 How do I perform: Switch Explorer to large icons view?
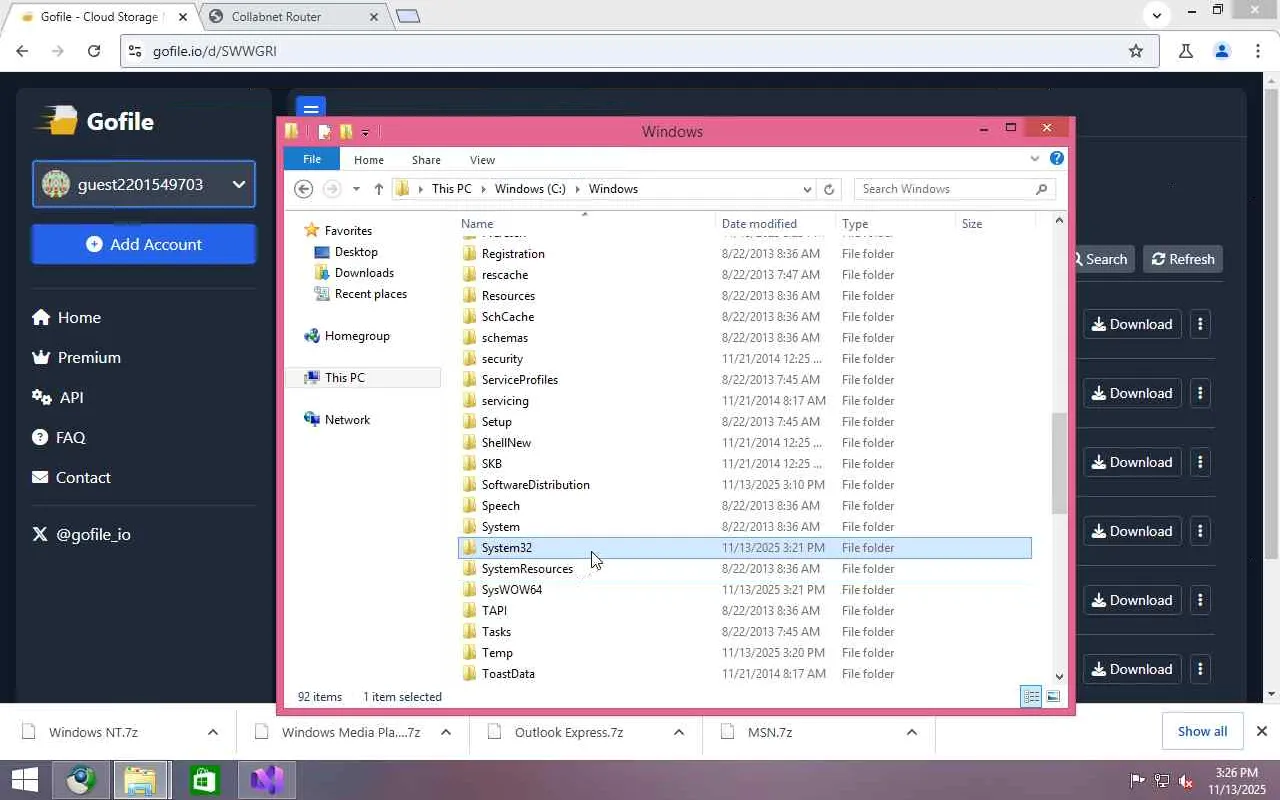(x=1053, y=697)
